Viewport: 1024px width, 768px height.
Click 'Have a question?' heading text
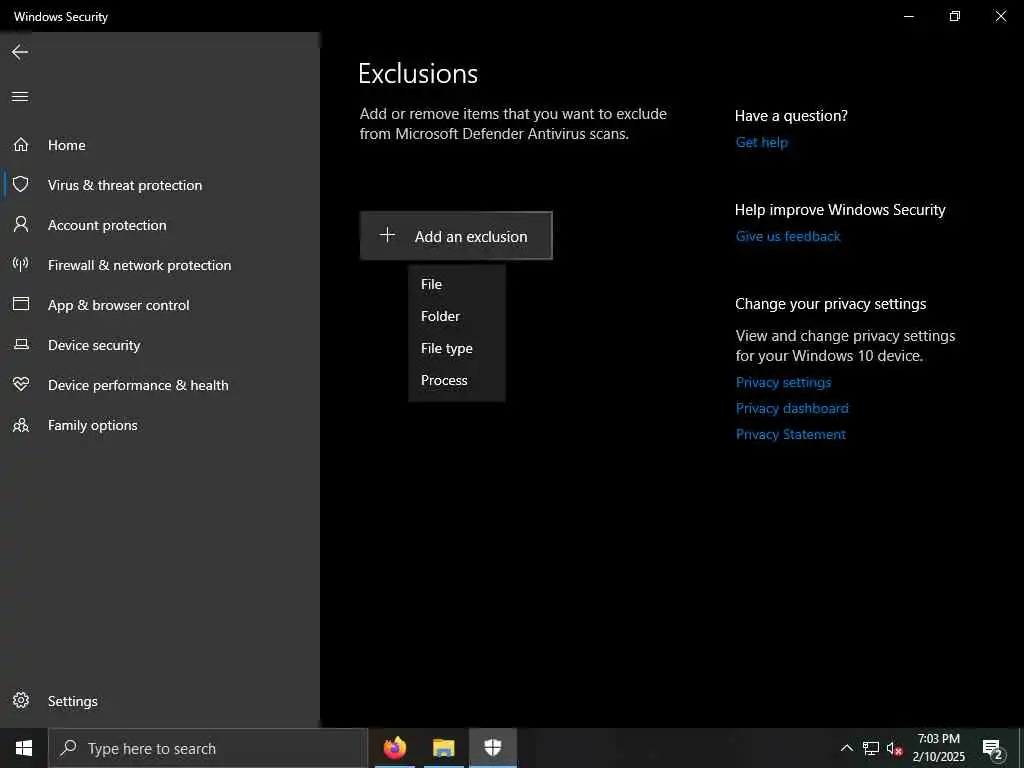click(791, 116)
